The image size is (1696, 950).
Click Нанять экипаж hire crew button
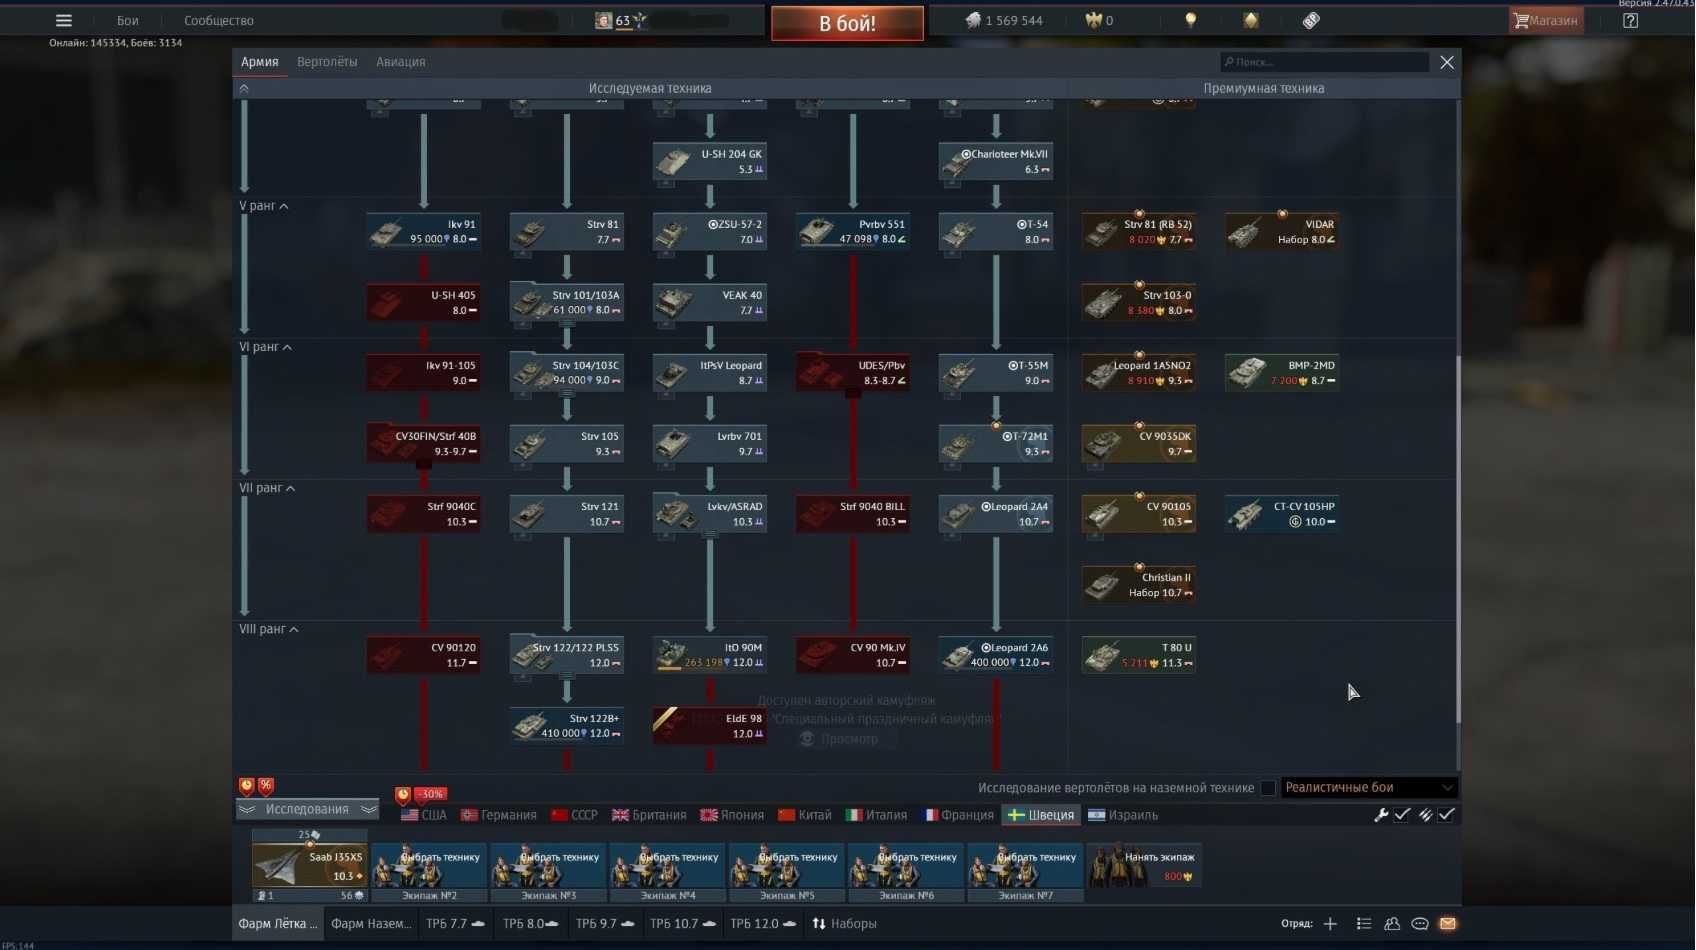coord(1144,866)
